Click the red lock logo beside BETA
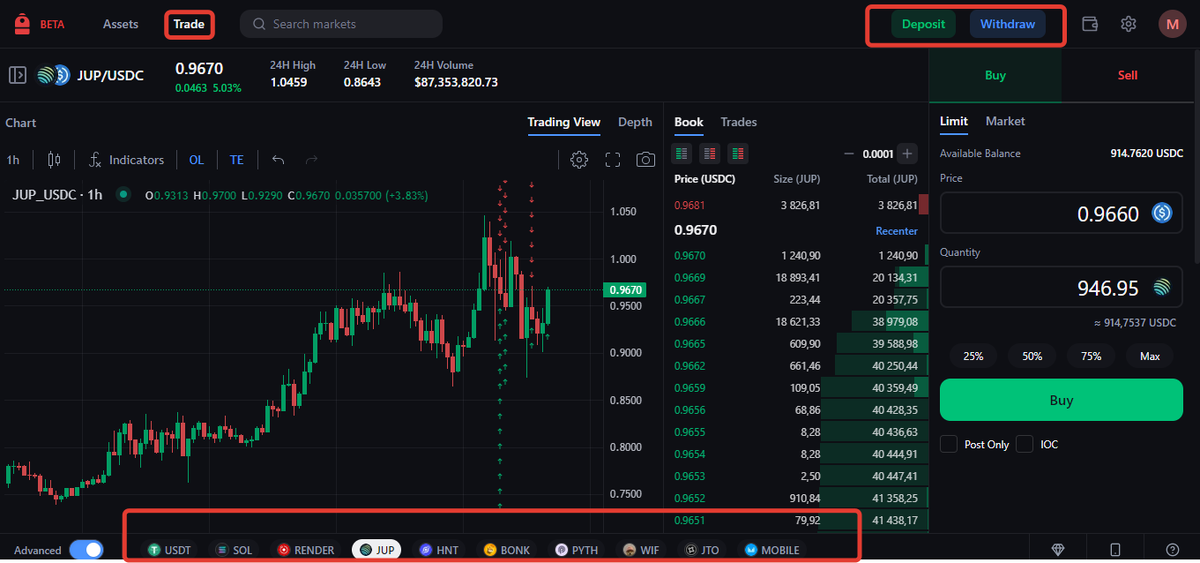This screenshot has height=563, width=1200. [22, 24]
